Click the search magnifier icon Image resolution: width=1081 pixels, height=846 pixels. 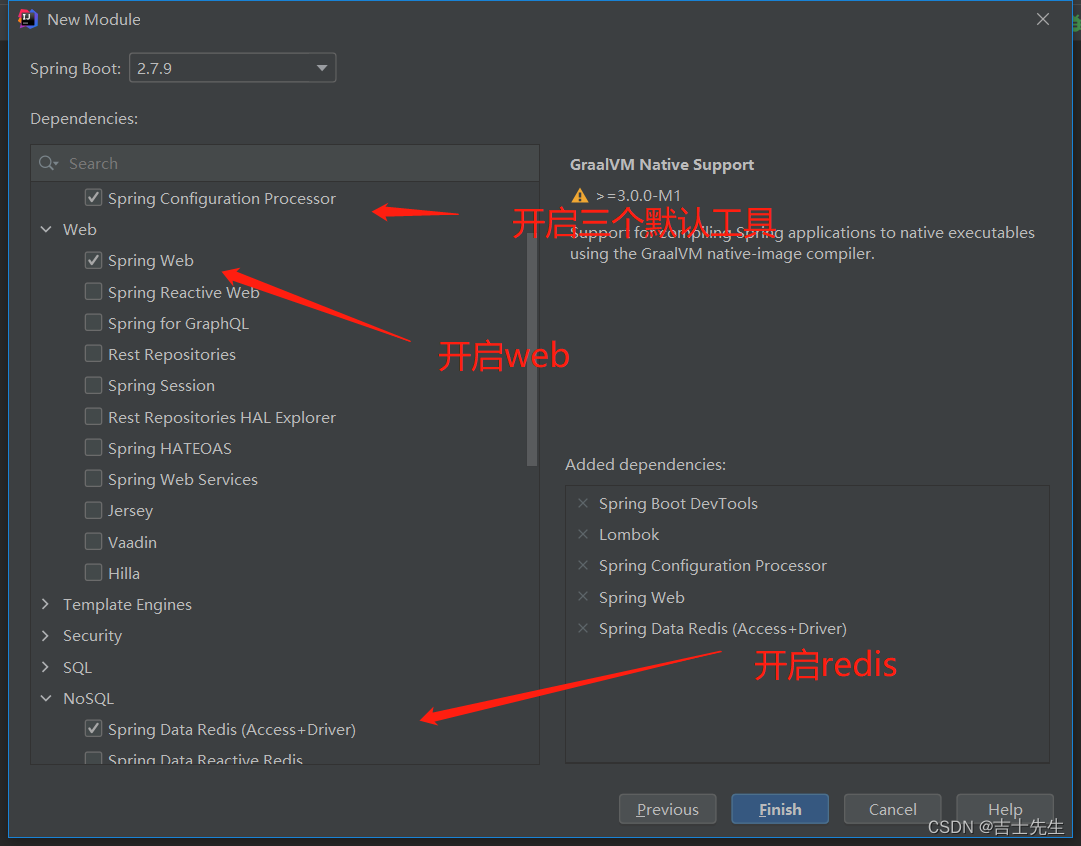tap(48, 164)
